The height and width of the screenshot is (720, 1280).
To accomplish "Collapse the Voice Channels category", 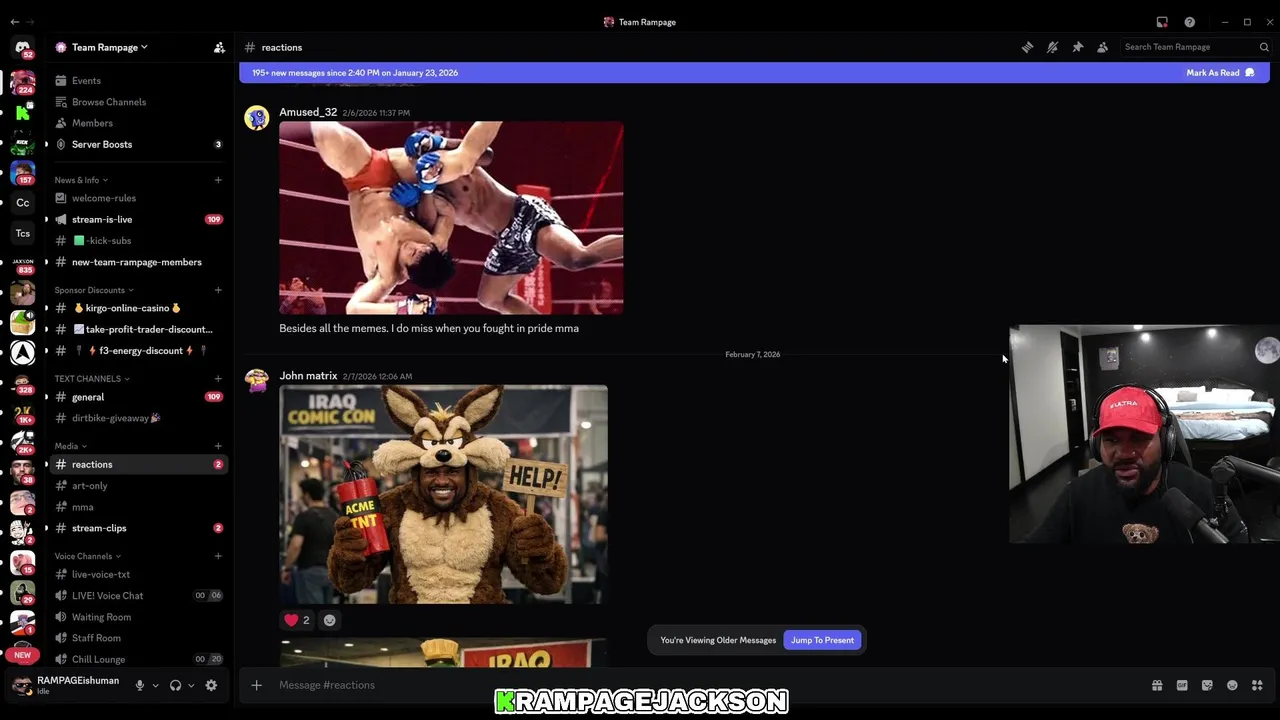I will coord(87,556).
